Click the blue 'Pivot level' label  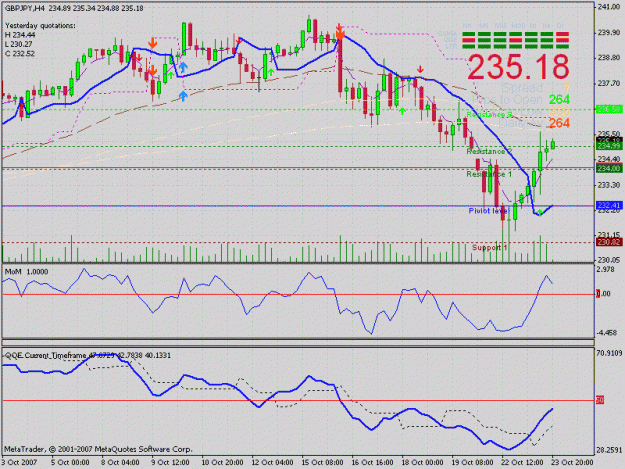489,210
